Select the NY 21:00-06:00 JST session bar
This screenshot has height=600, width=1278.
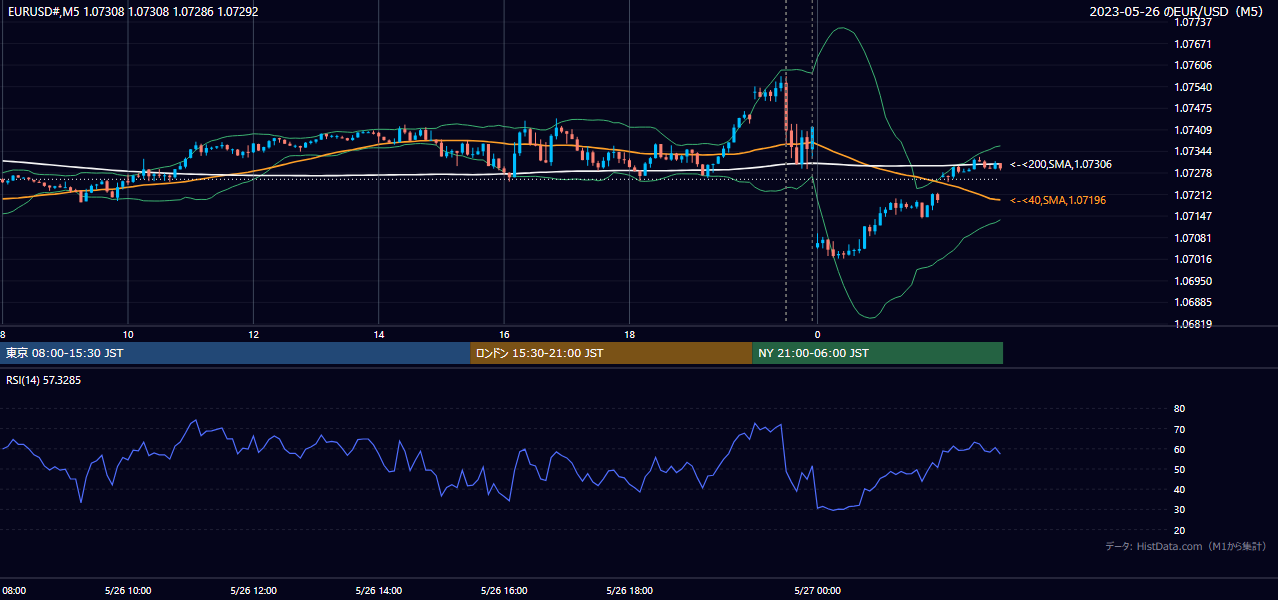[877, 353]
